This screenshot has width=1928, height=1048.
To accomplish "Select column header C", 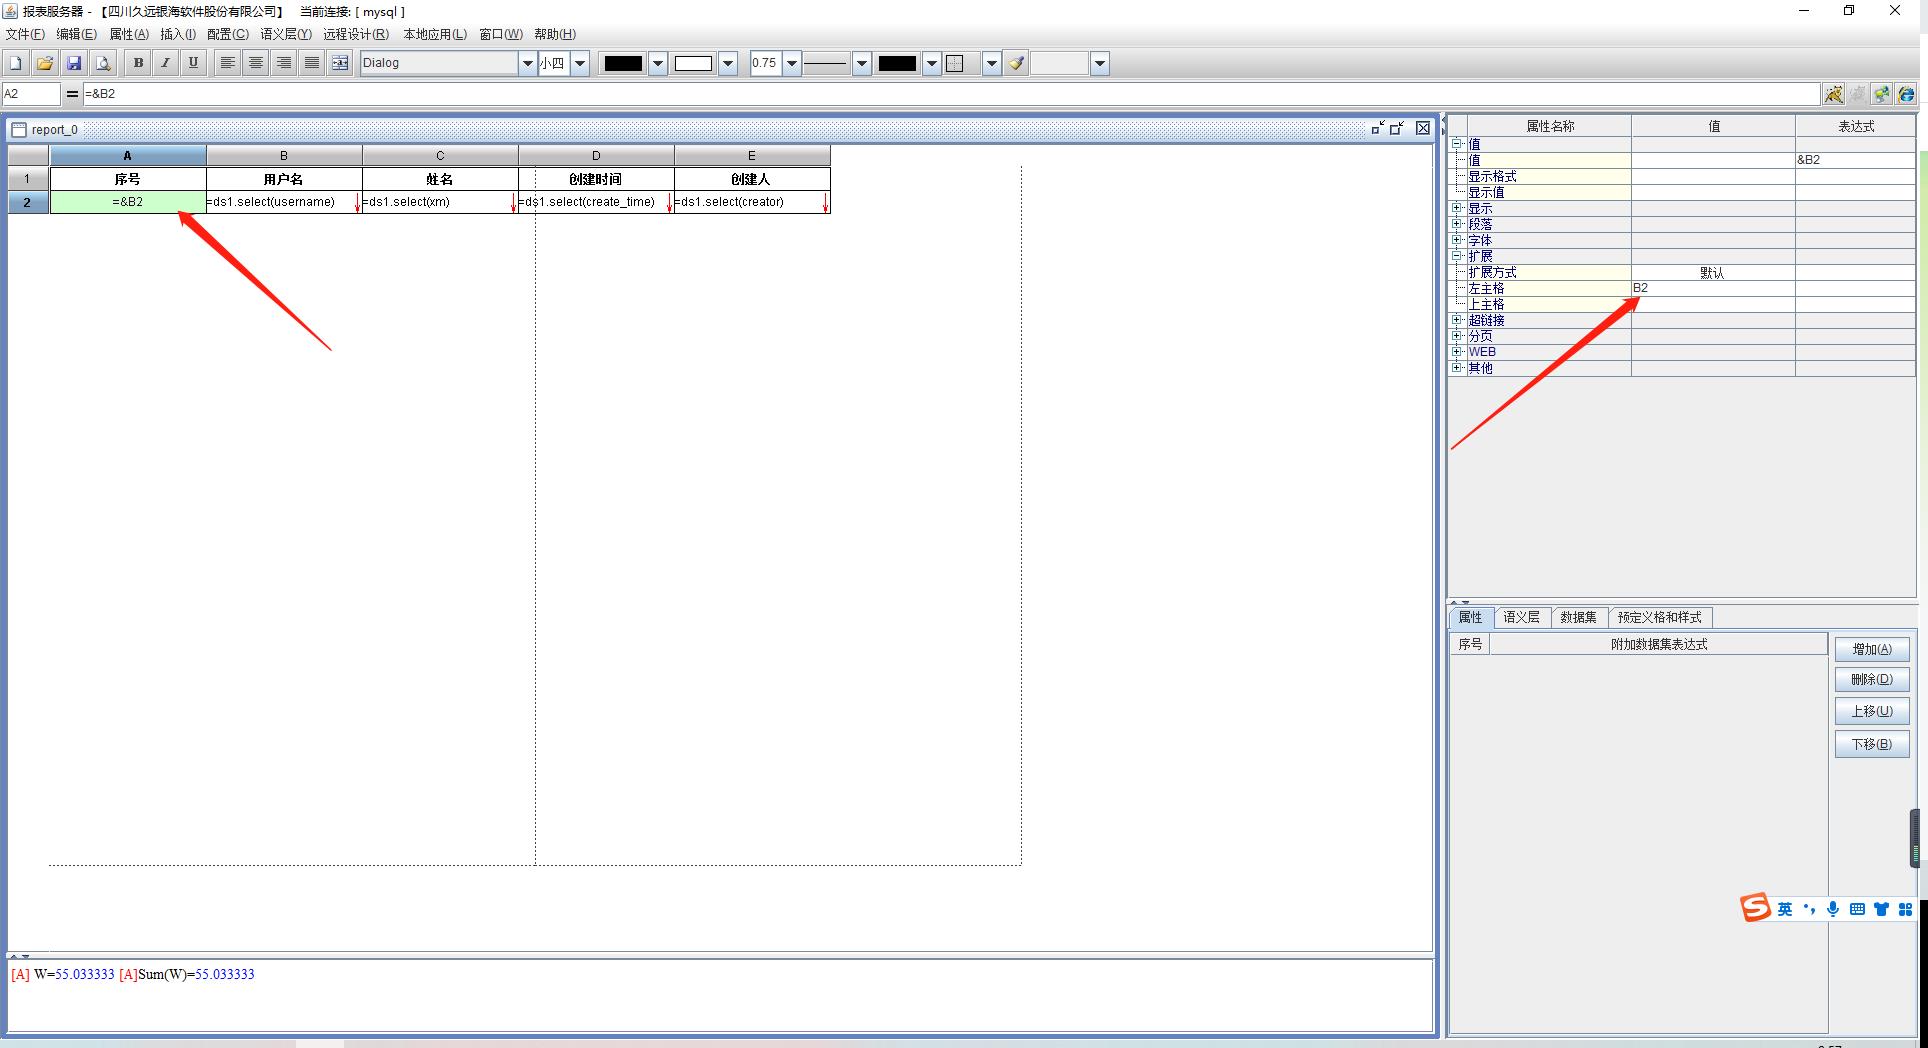I will pyautogui.click(x=440, y=156).
